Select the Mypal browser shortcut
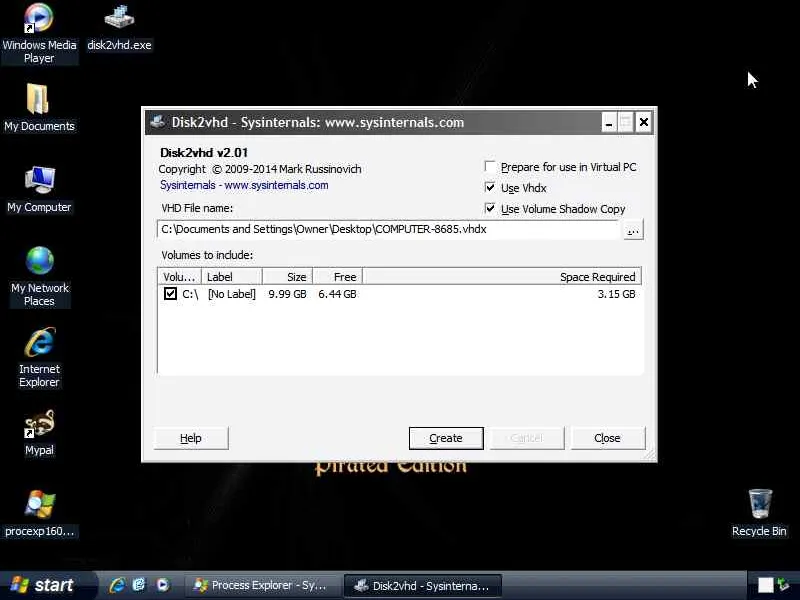The image size is (800, 600). (x=39, y=433)
